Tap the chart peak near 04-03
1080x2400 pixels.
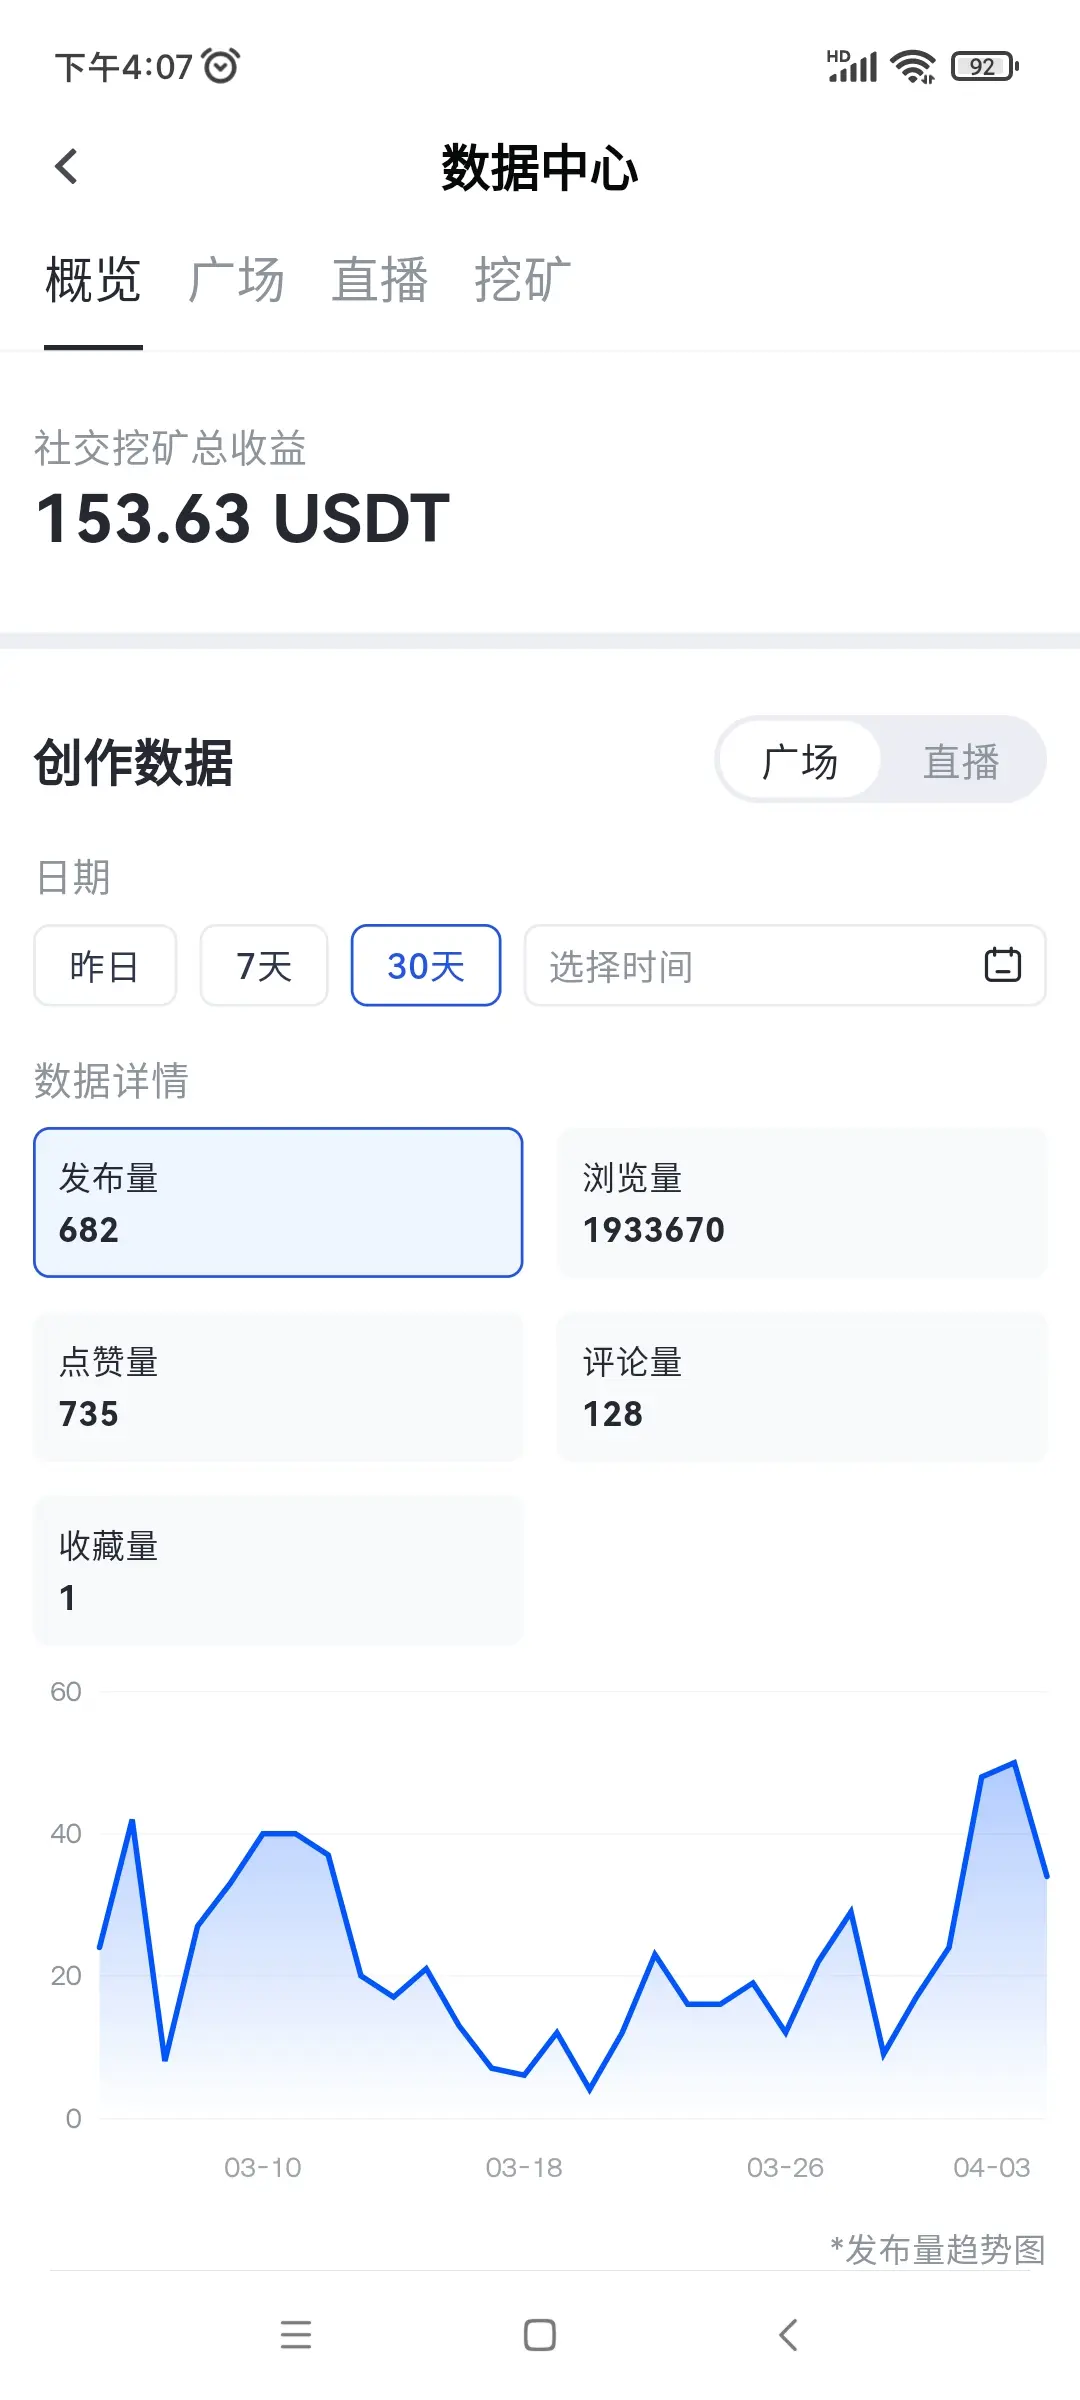1014,1764
